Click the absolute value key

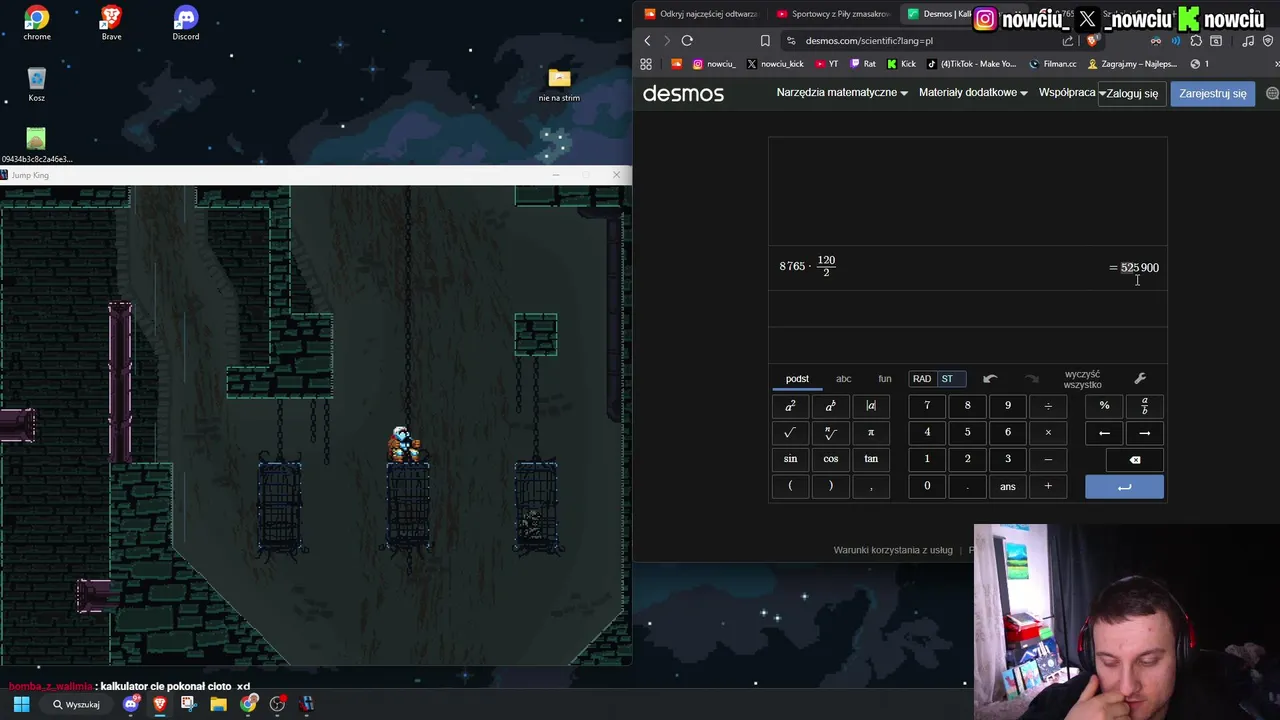(871, 406)
